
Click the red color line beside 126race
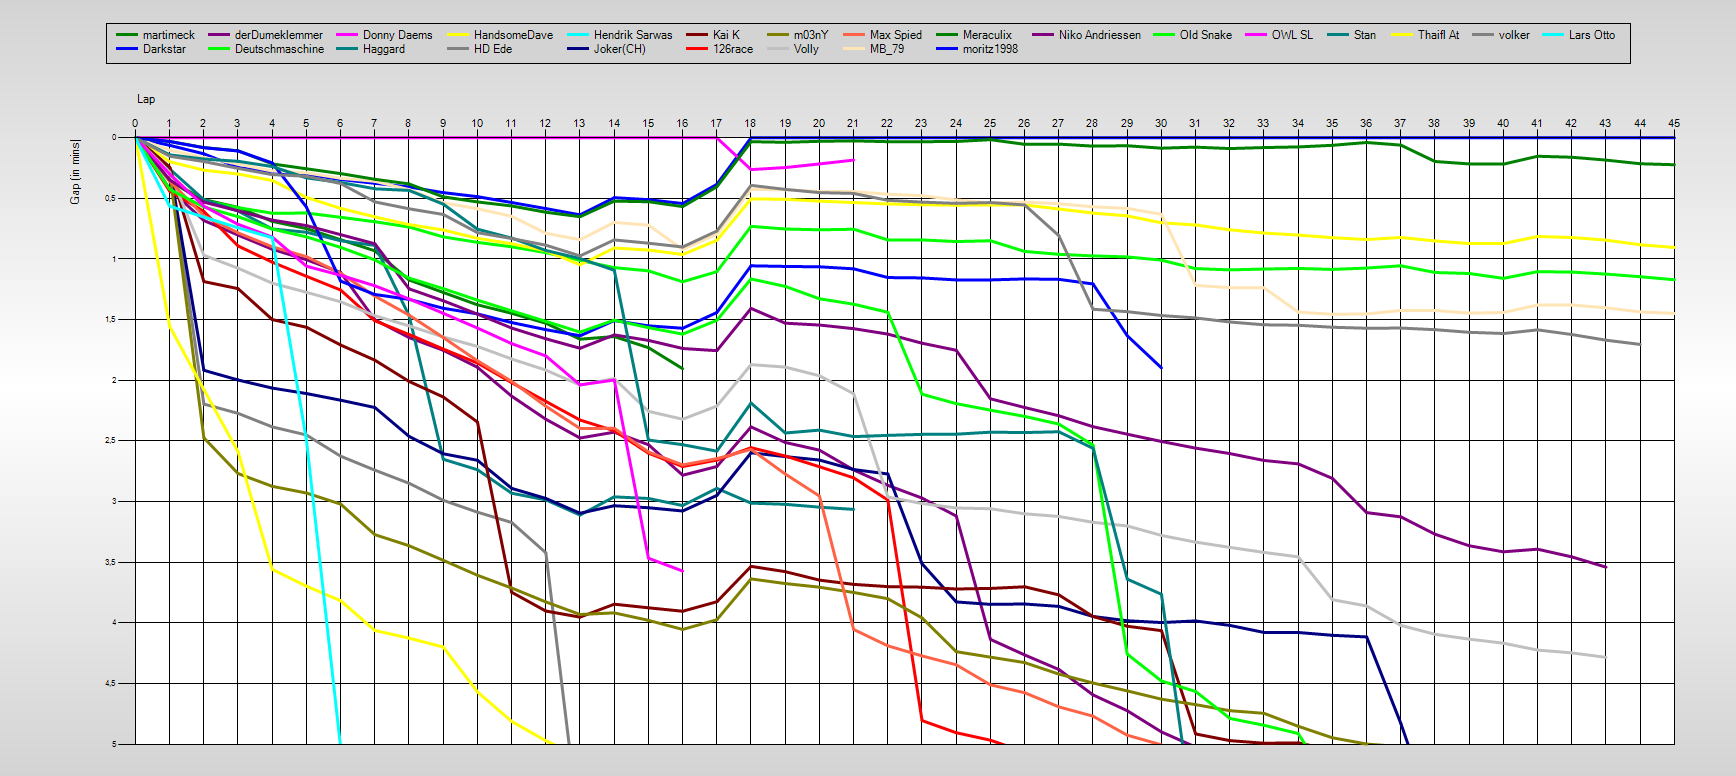[x=697, y=49]
